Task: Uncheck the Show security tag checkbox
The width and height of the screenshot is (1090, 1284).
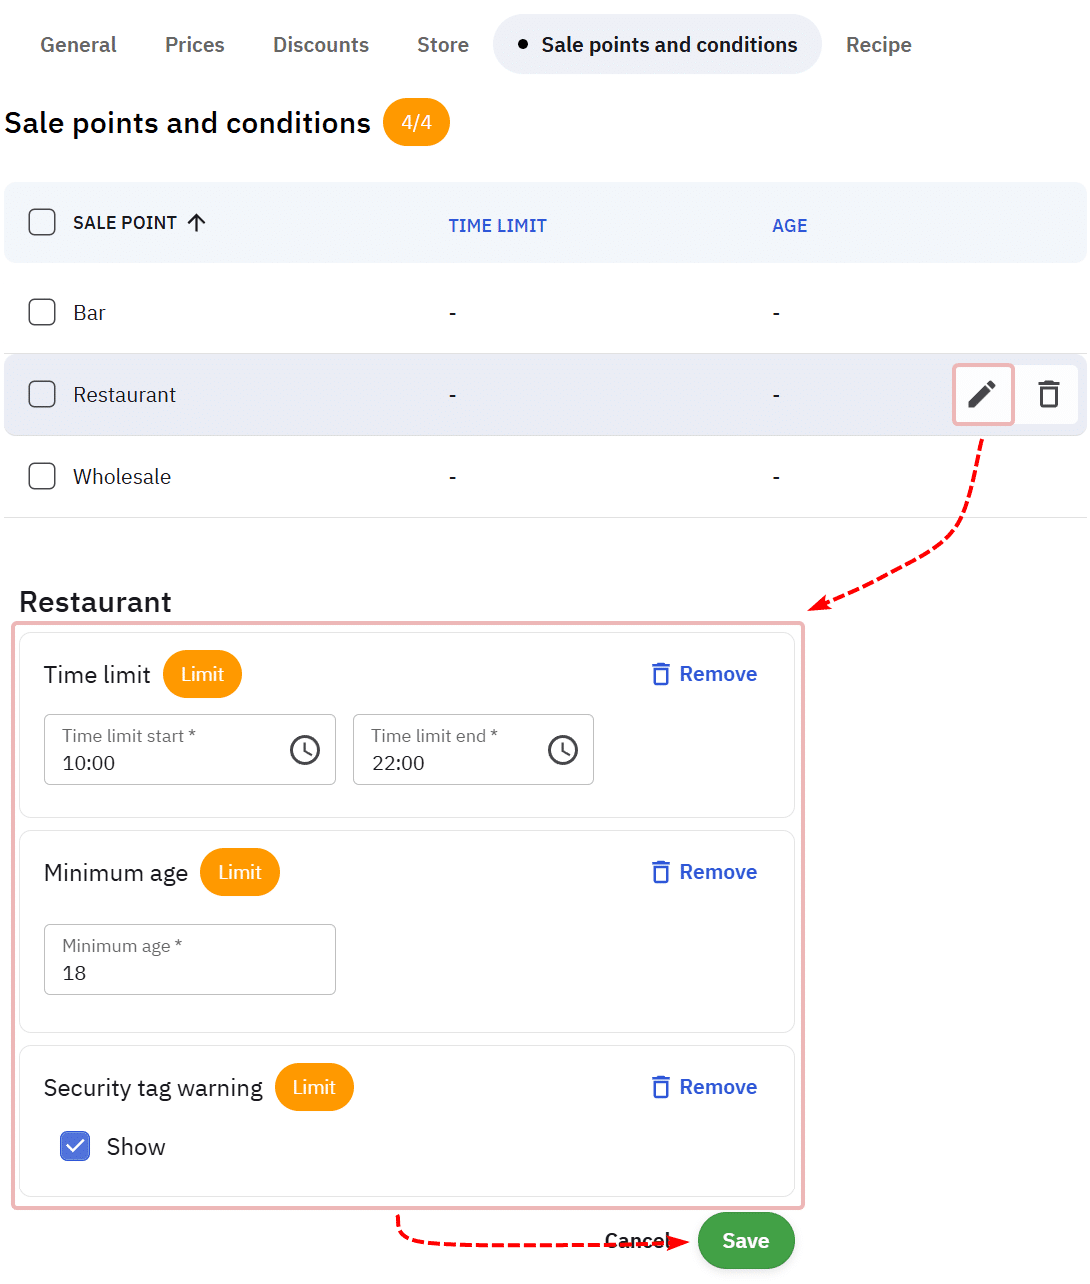Action: (x=75, y=1146)
